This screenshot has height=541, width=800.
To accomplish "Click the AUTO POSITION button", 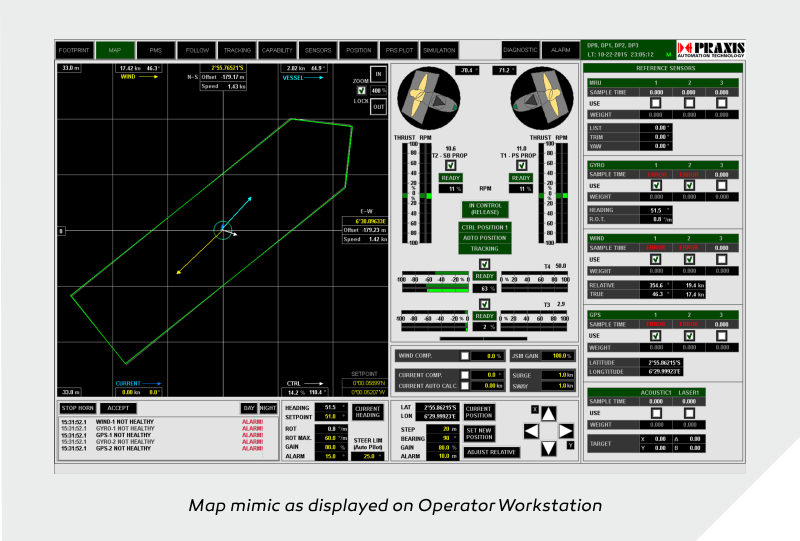I will click(x=484, y=238).
